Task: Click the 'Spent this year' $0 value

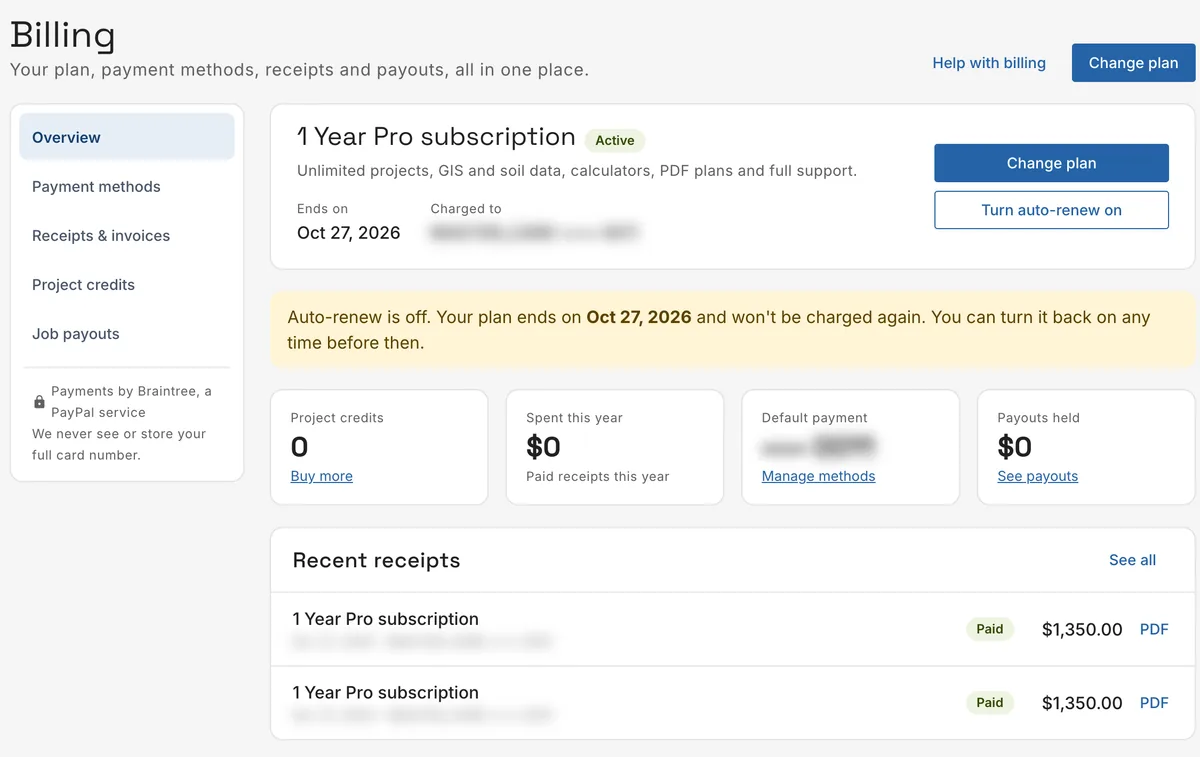Action: (543, 447)
